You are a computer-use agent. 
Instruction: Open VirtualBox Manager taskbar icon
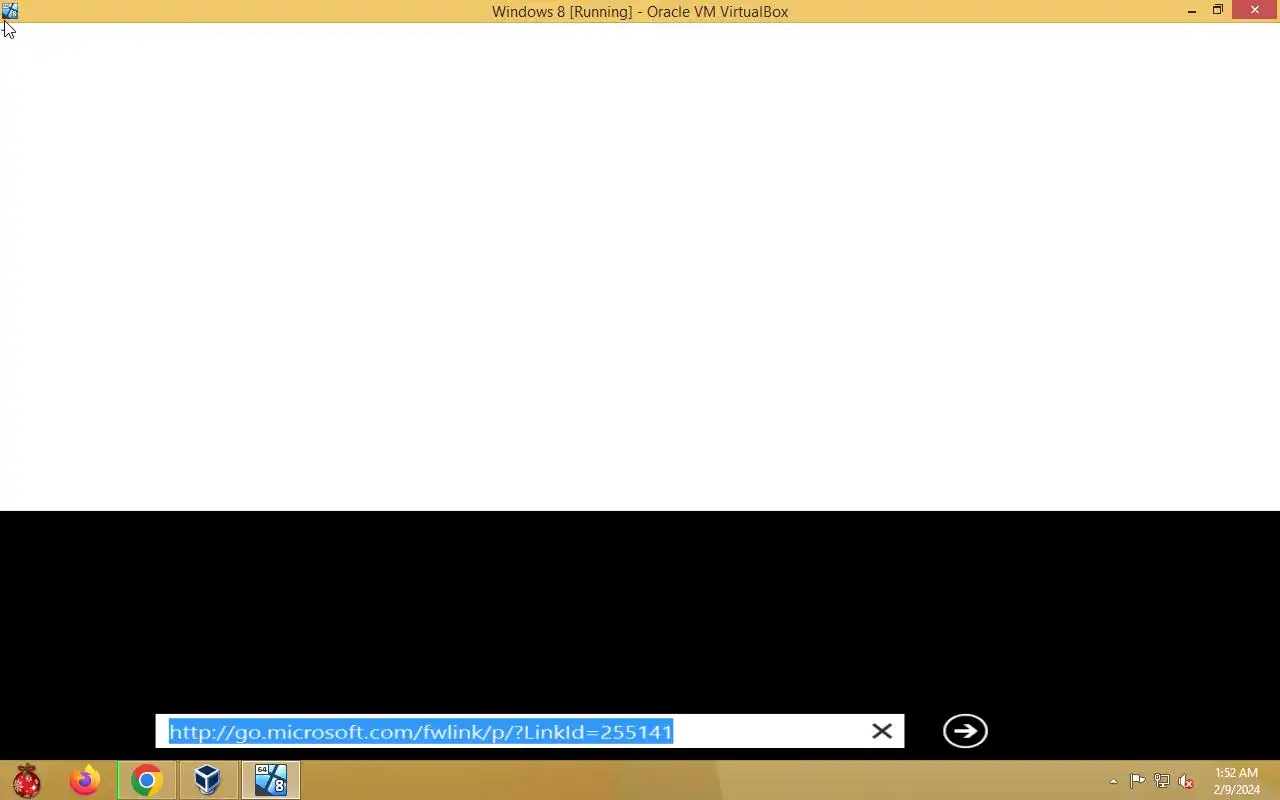207,780
